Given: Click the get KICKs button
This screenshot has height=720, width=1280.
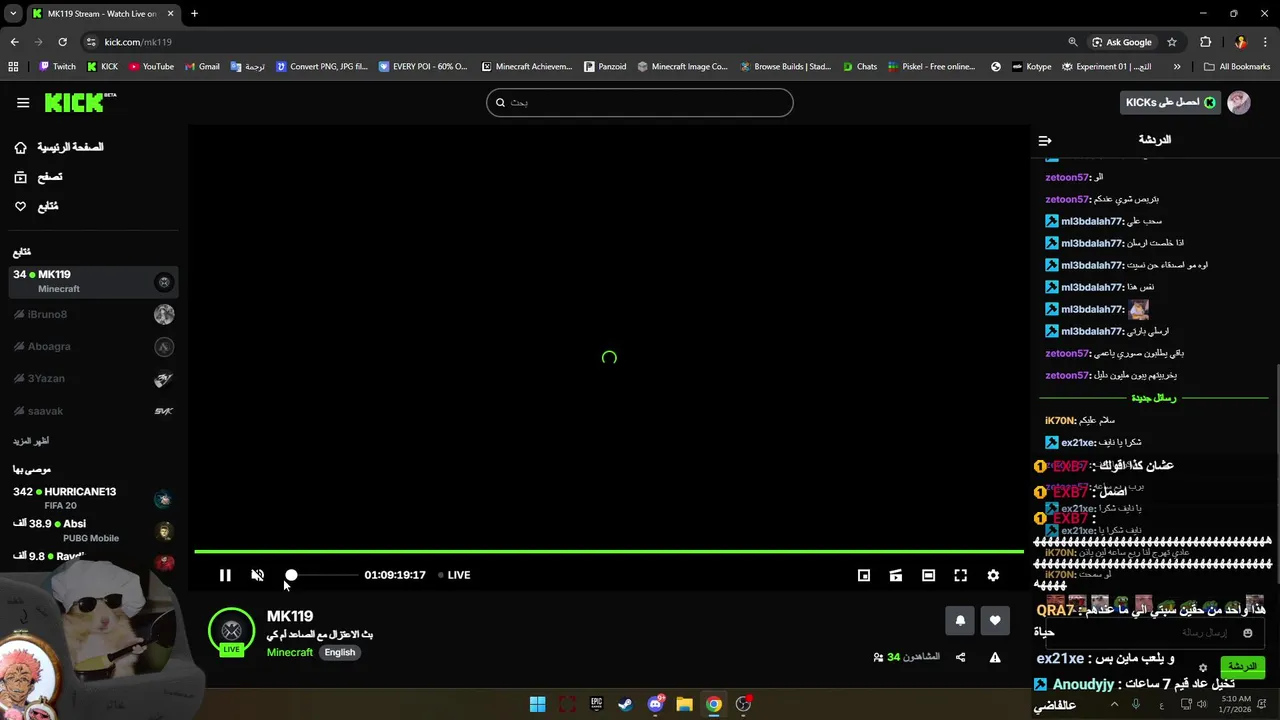Looking at the screenshot, I should (1170, 102).
